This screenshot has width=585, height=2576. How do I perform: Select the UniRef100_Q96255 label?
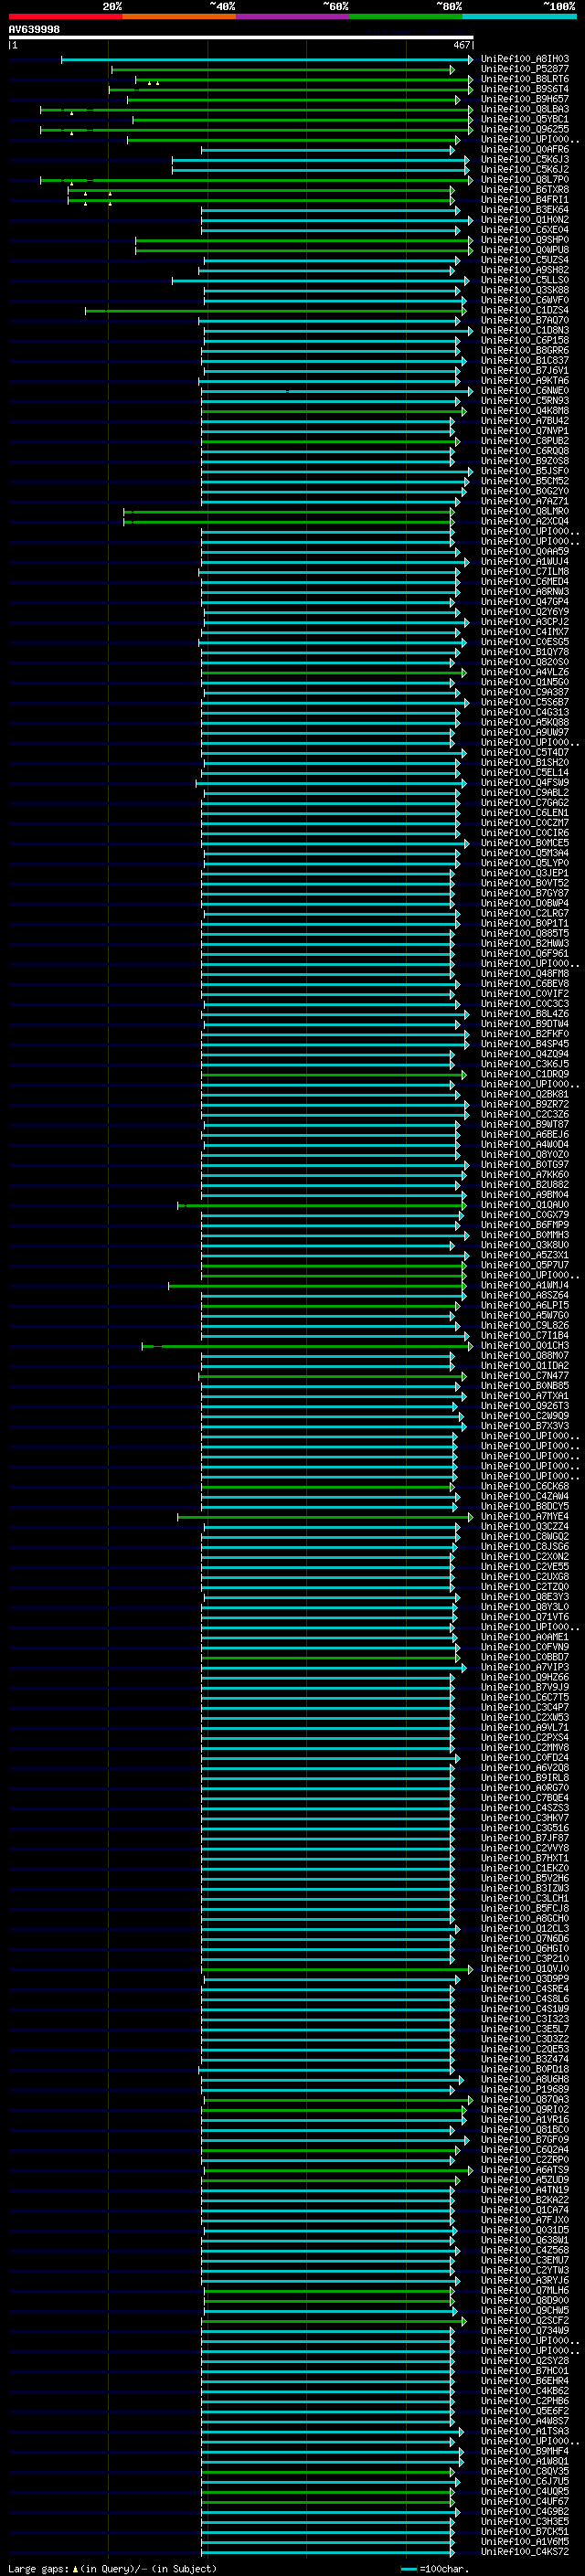coord(525,129)
